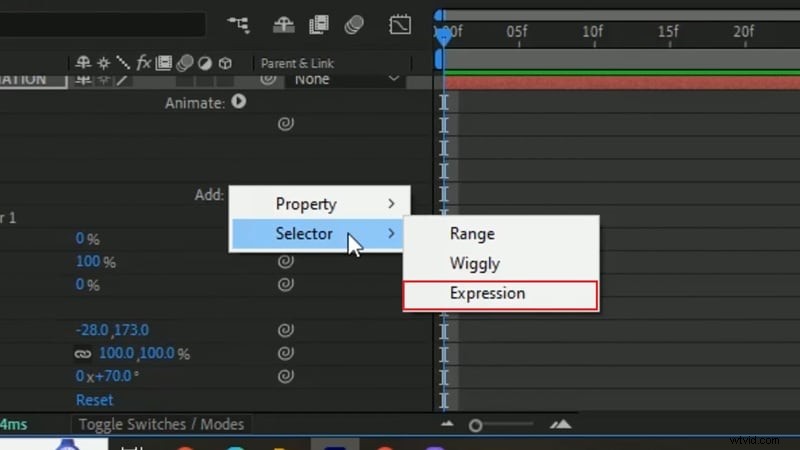Enable the Motion Blur composition switch

point(354,24)
